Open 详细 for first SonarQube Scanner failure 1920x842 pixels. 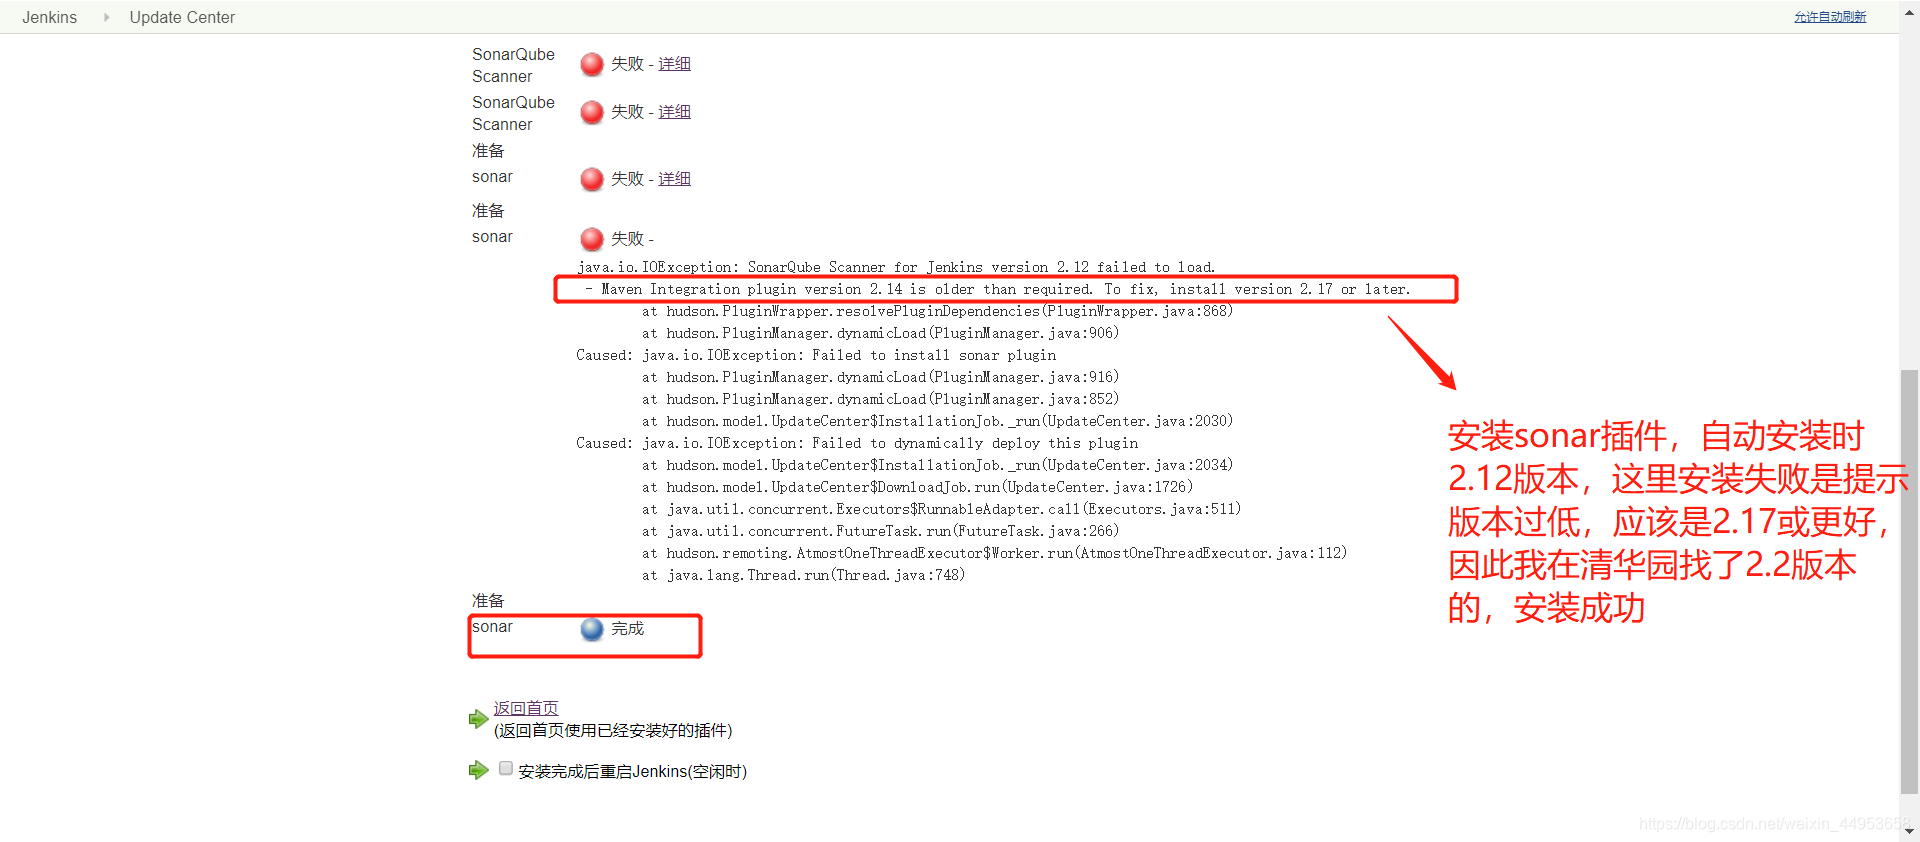674,64
